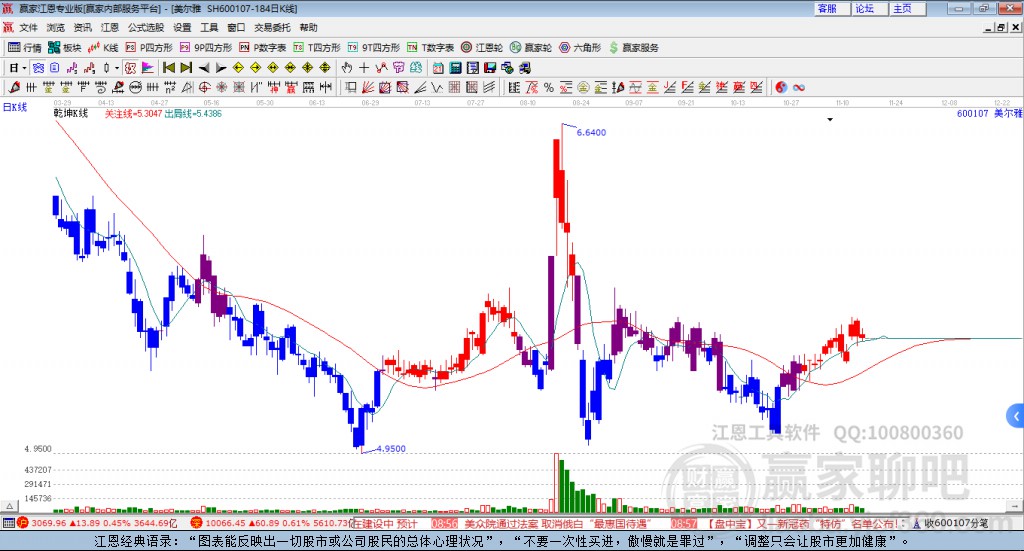The image size is (1024, 551).
Task: Open the calendar date icon
Action: pos(438,68)
